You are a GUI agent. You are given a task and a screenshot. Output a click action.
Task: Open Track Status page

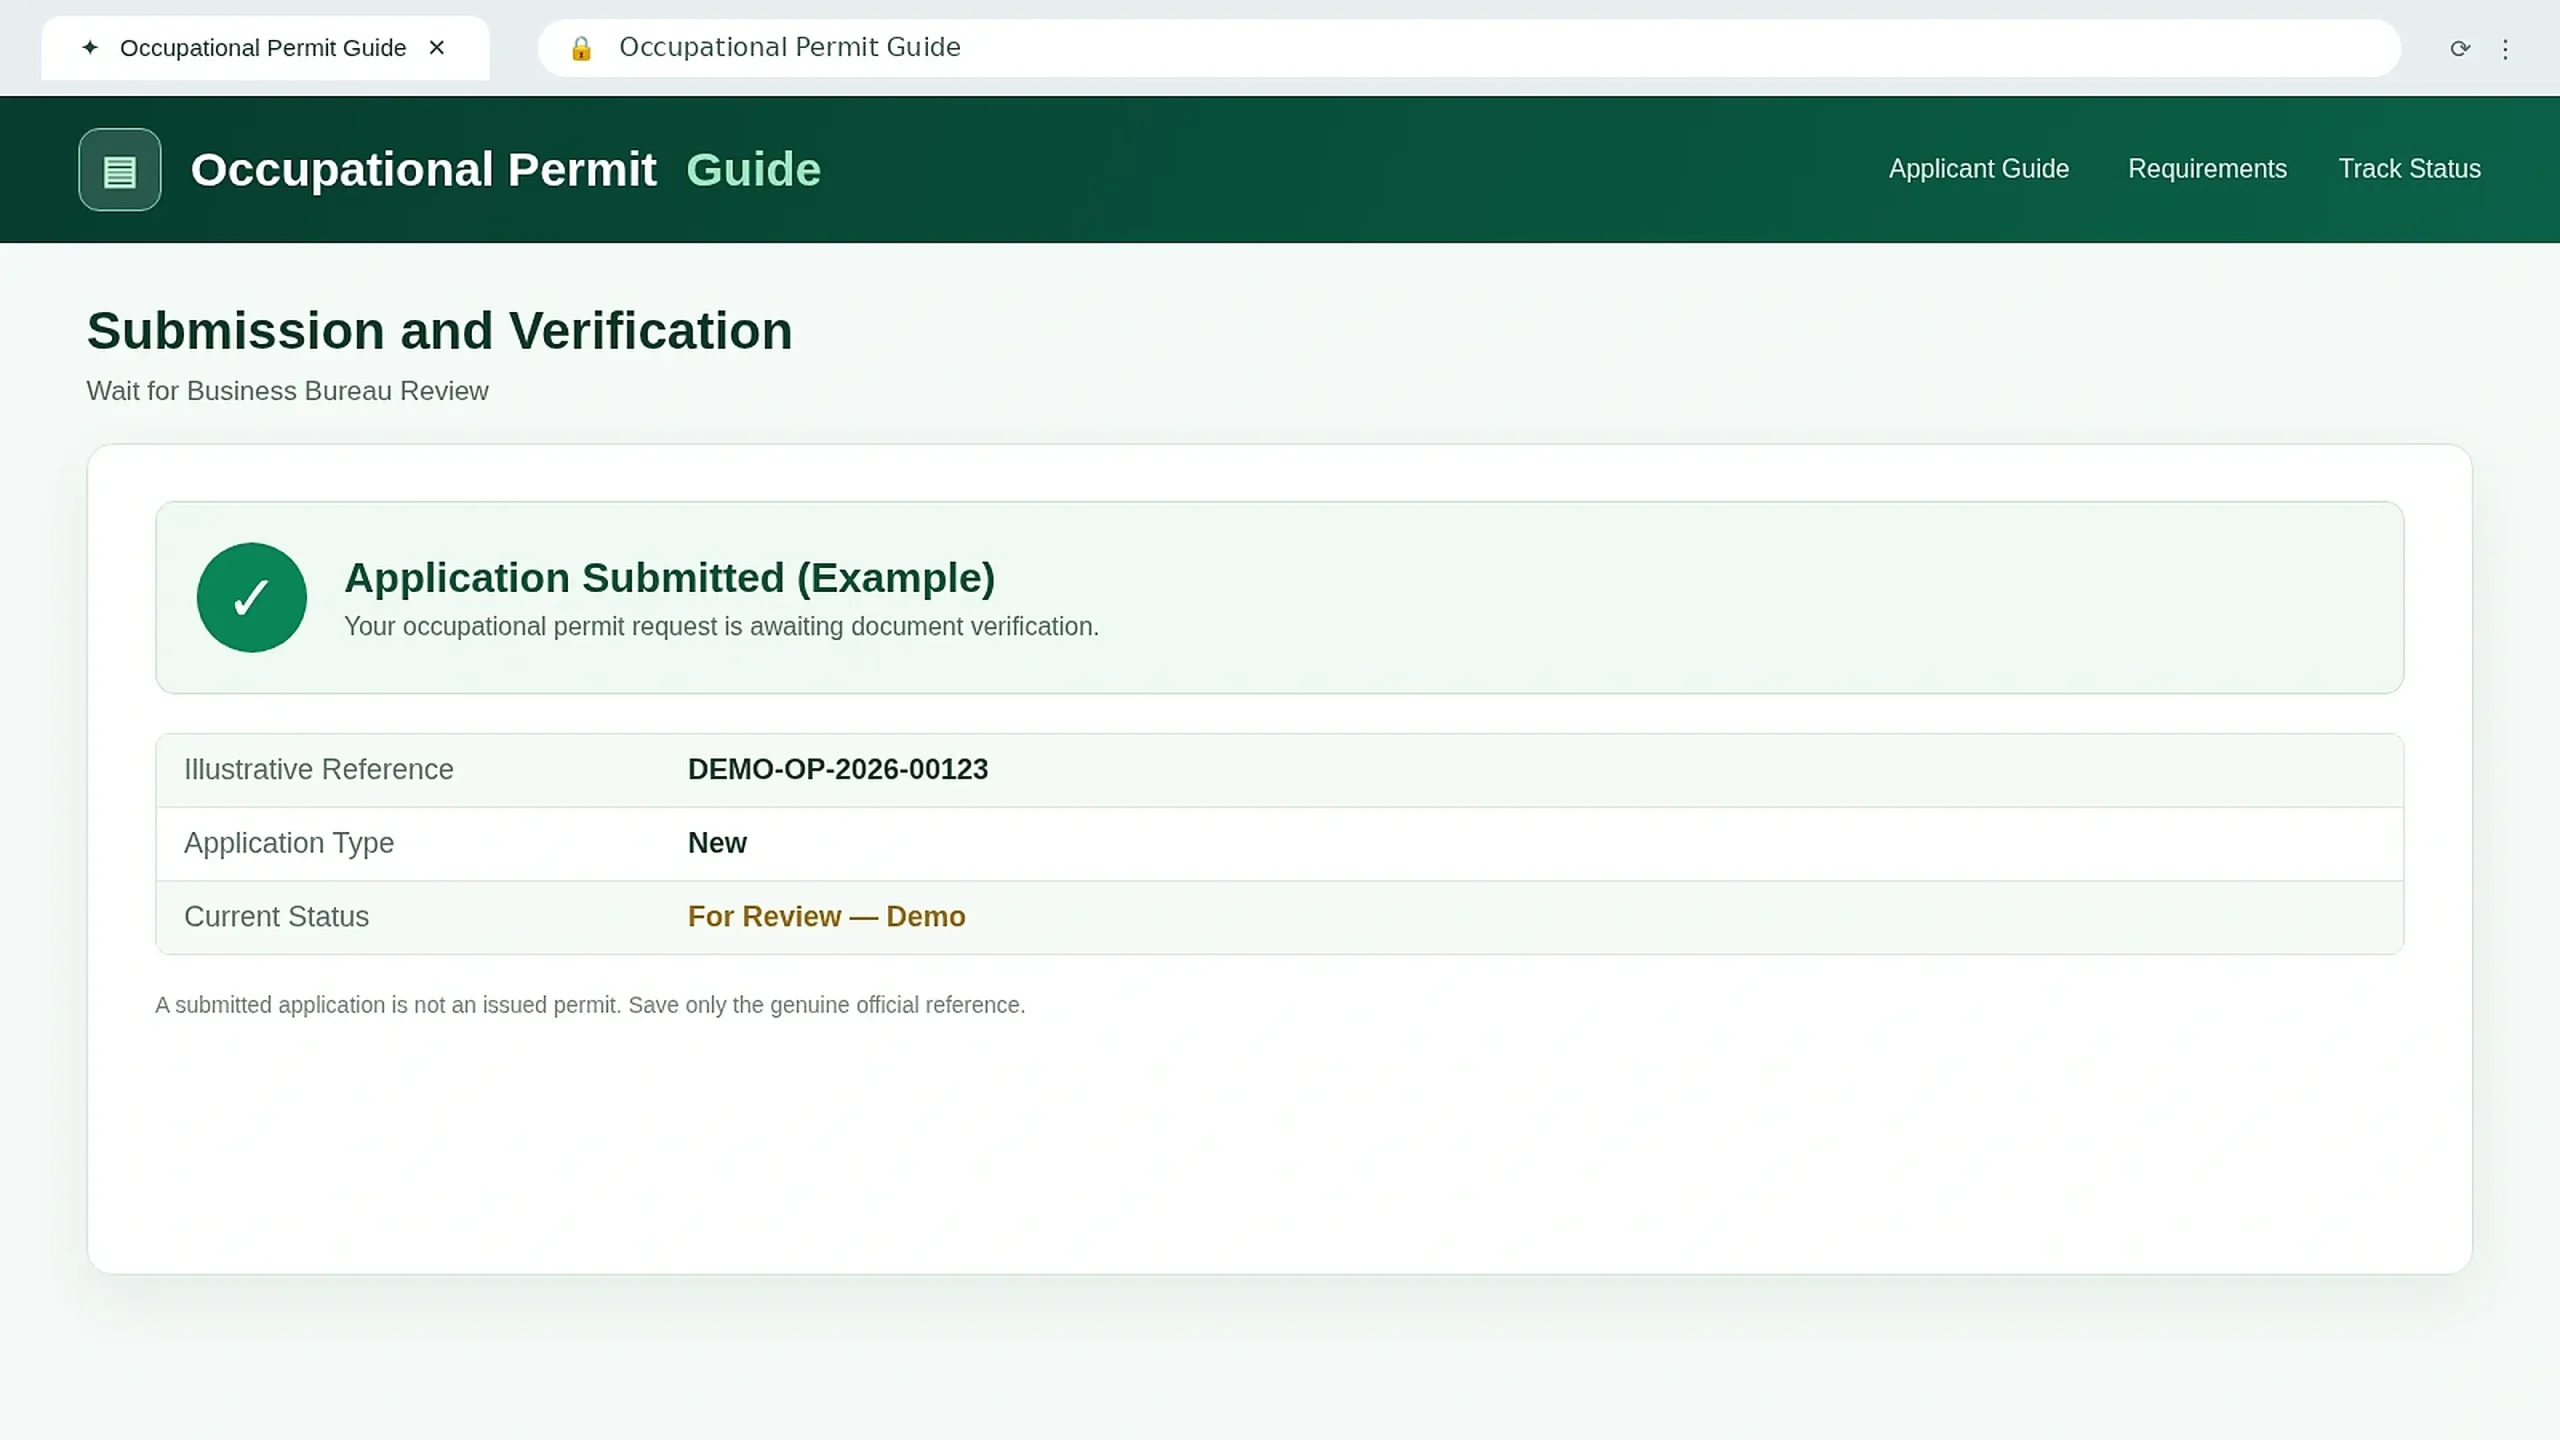tap(2409, 169)
